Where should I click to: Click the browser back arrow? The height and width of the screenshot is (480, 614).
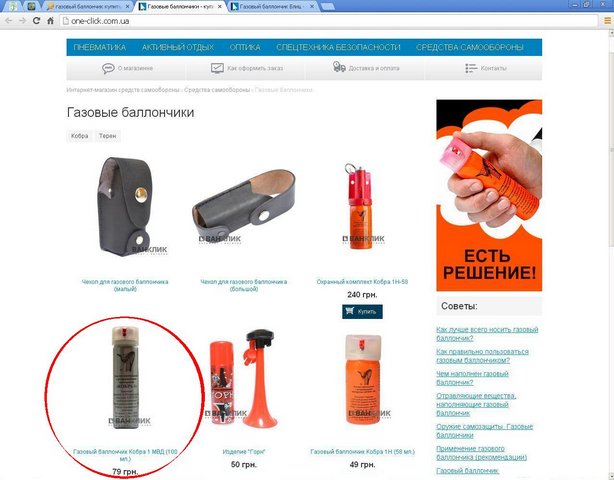click(x=8, y=21)
